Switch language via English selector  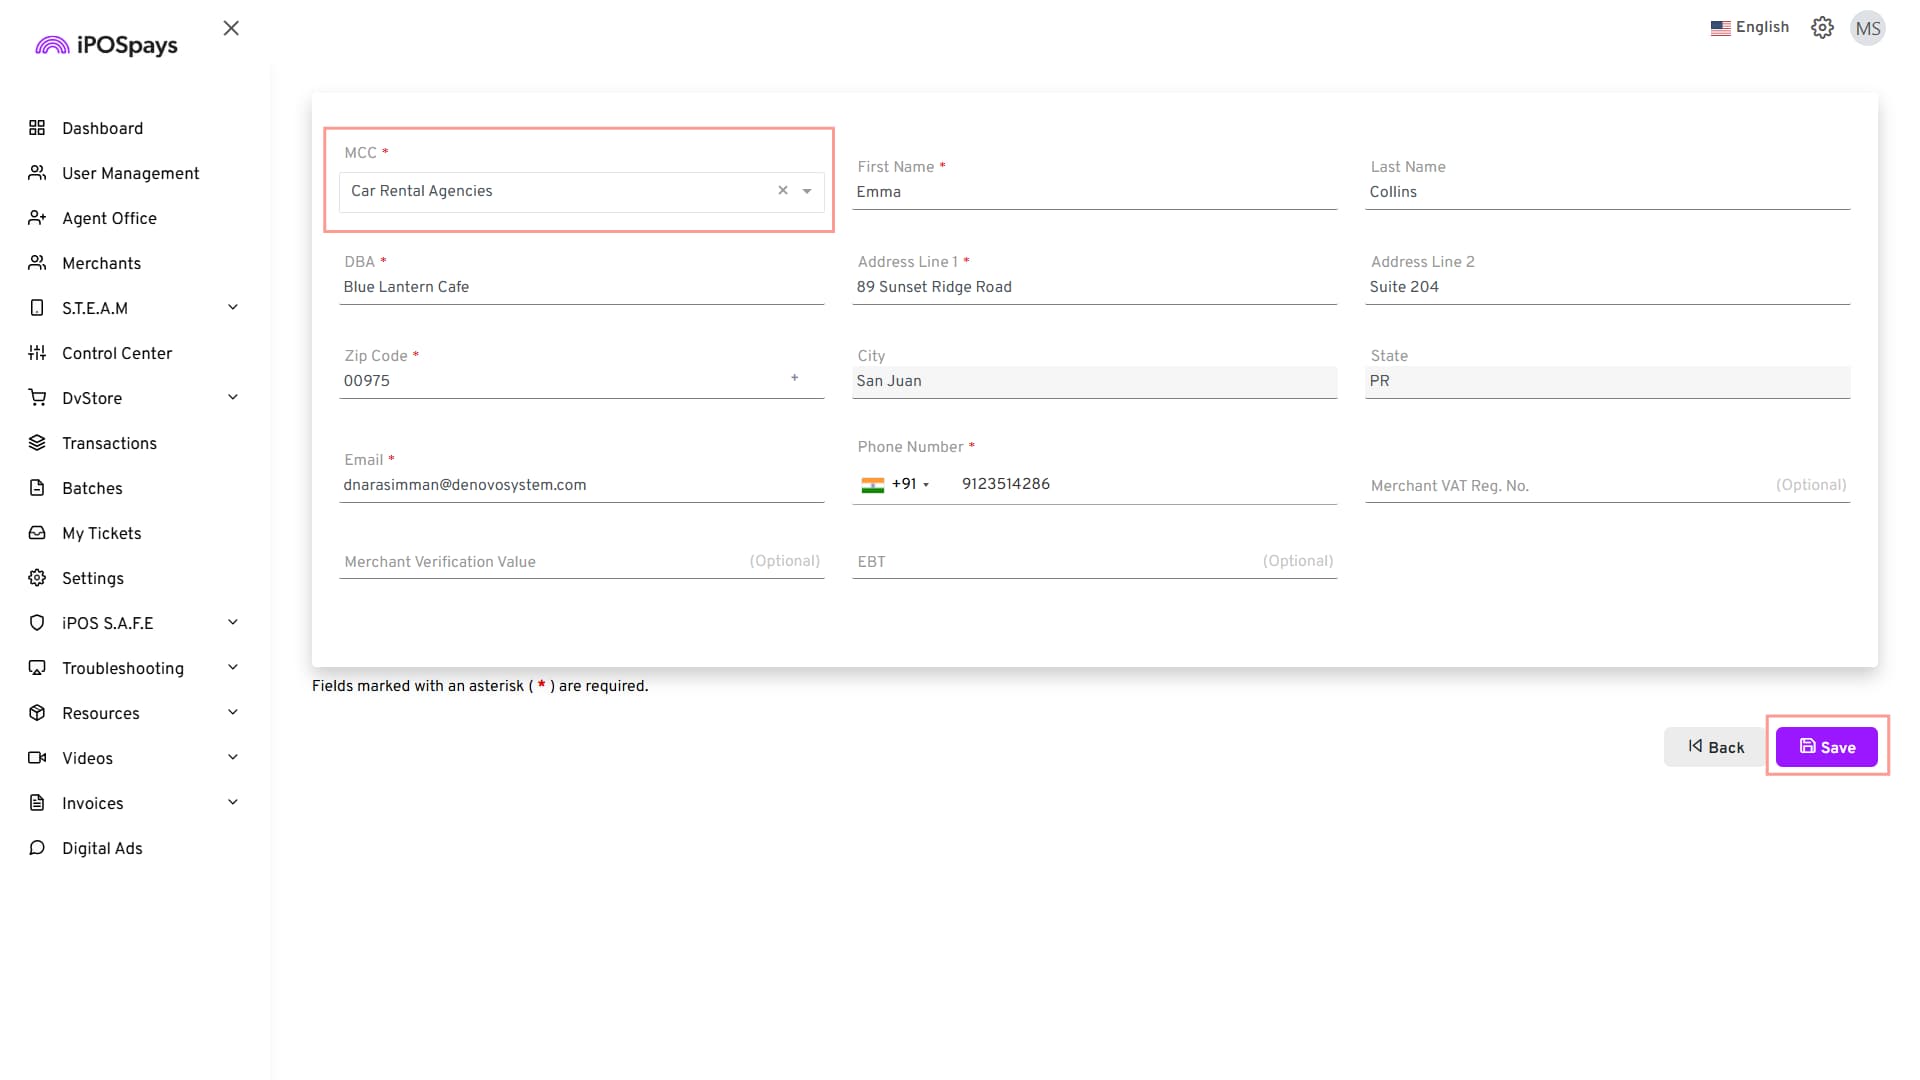tap(1750, 28)
